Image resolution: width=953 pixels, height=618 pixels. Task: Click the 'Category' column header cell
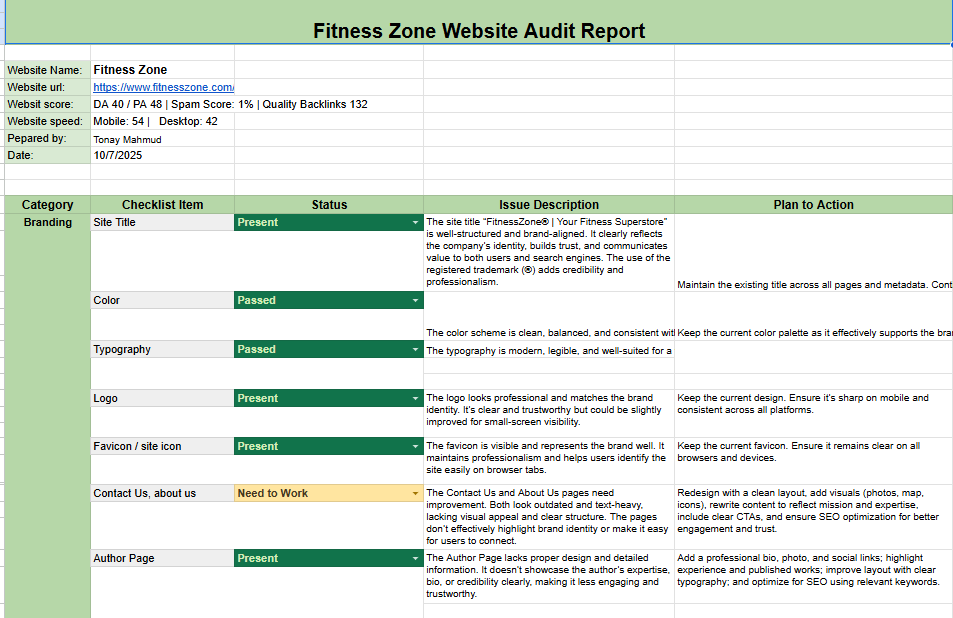coord(47,205)
